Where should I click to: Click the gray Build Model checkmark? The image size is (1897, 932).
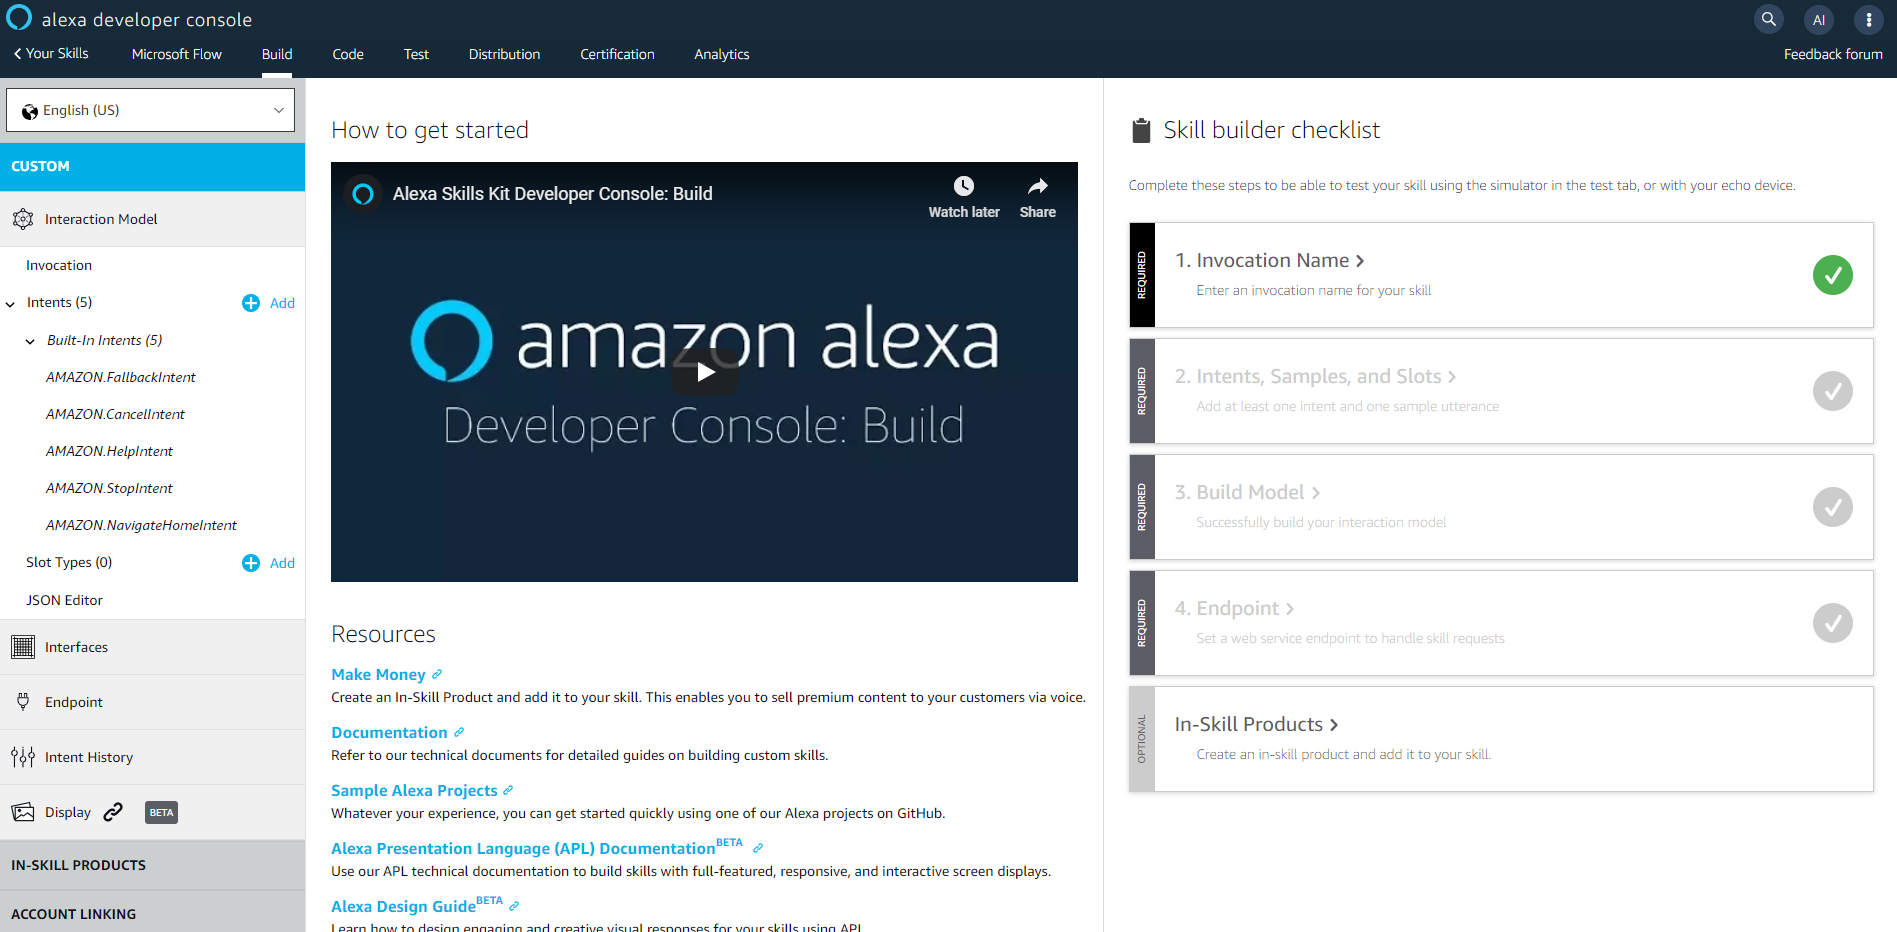(x=1832, y=507)
